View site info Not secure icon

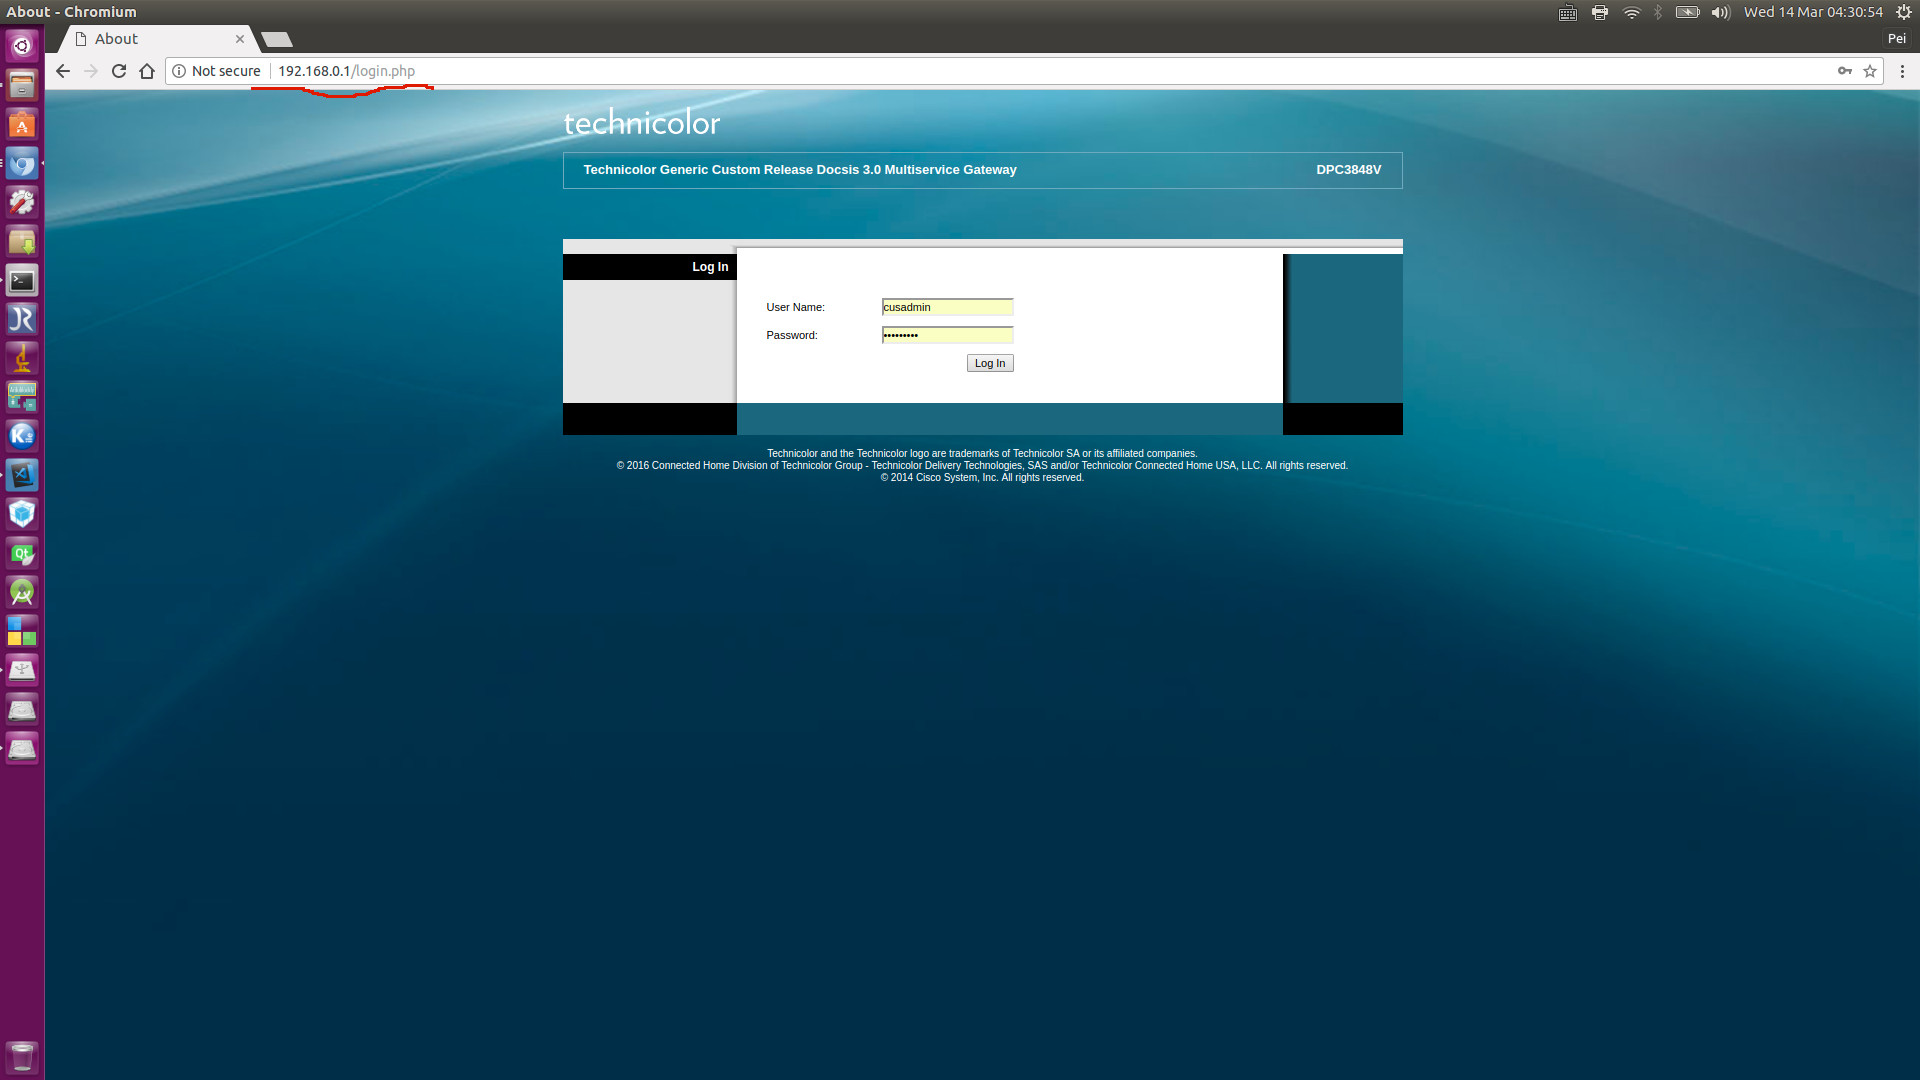point(179,71)
